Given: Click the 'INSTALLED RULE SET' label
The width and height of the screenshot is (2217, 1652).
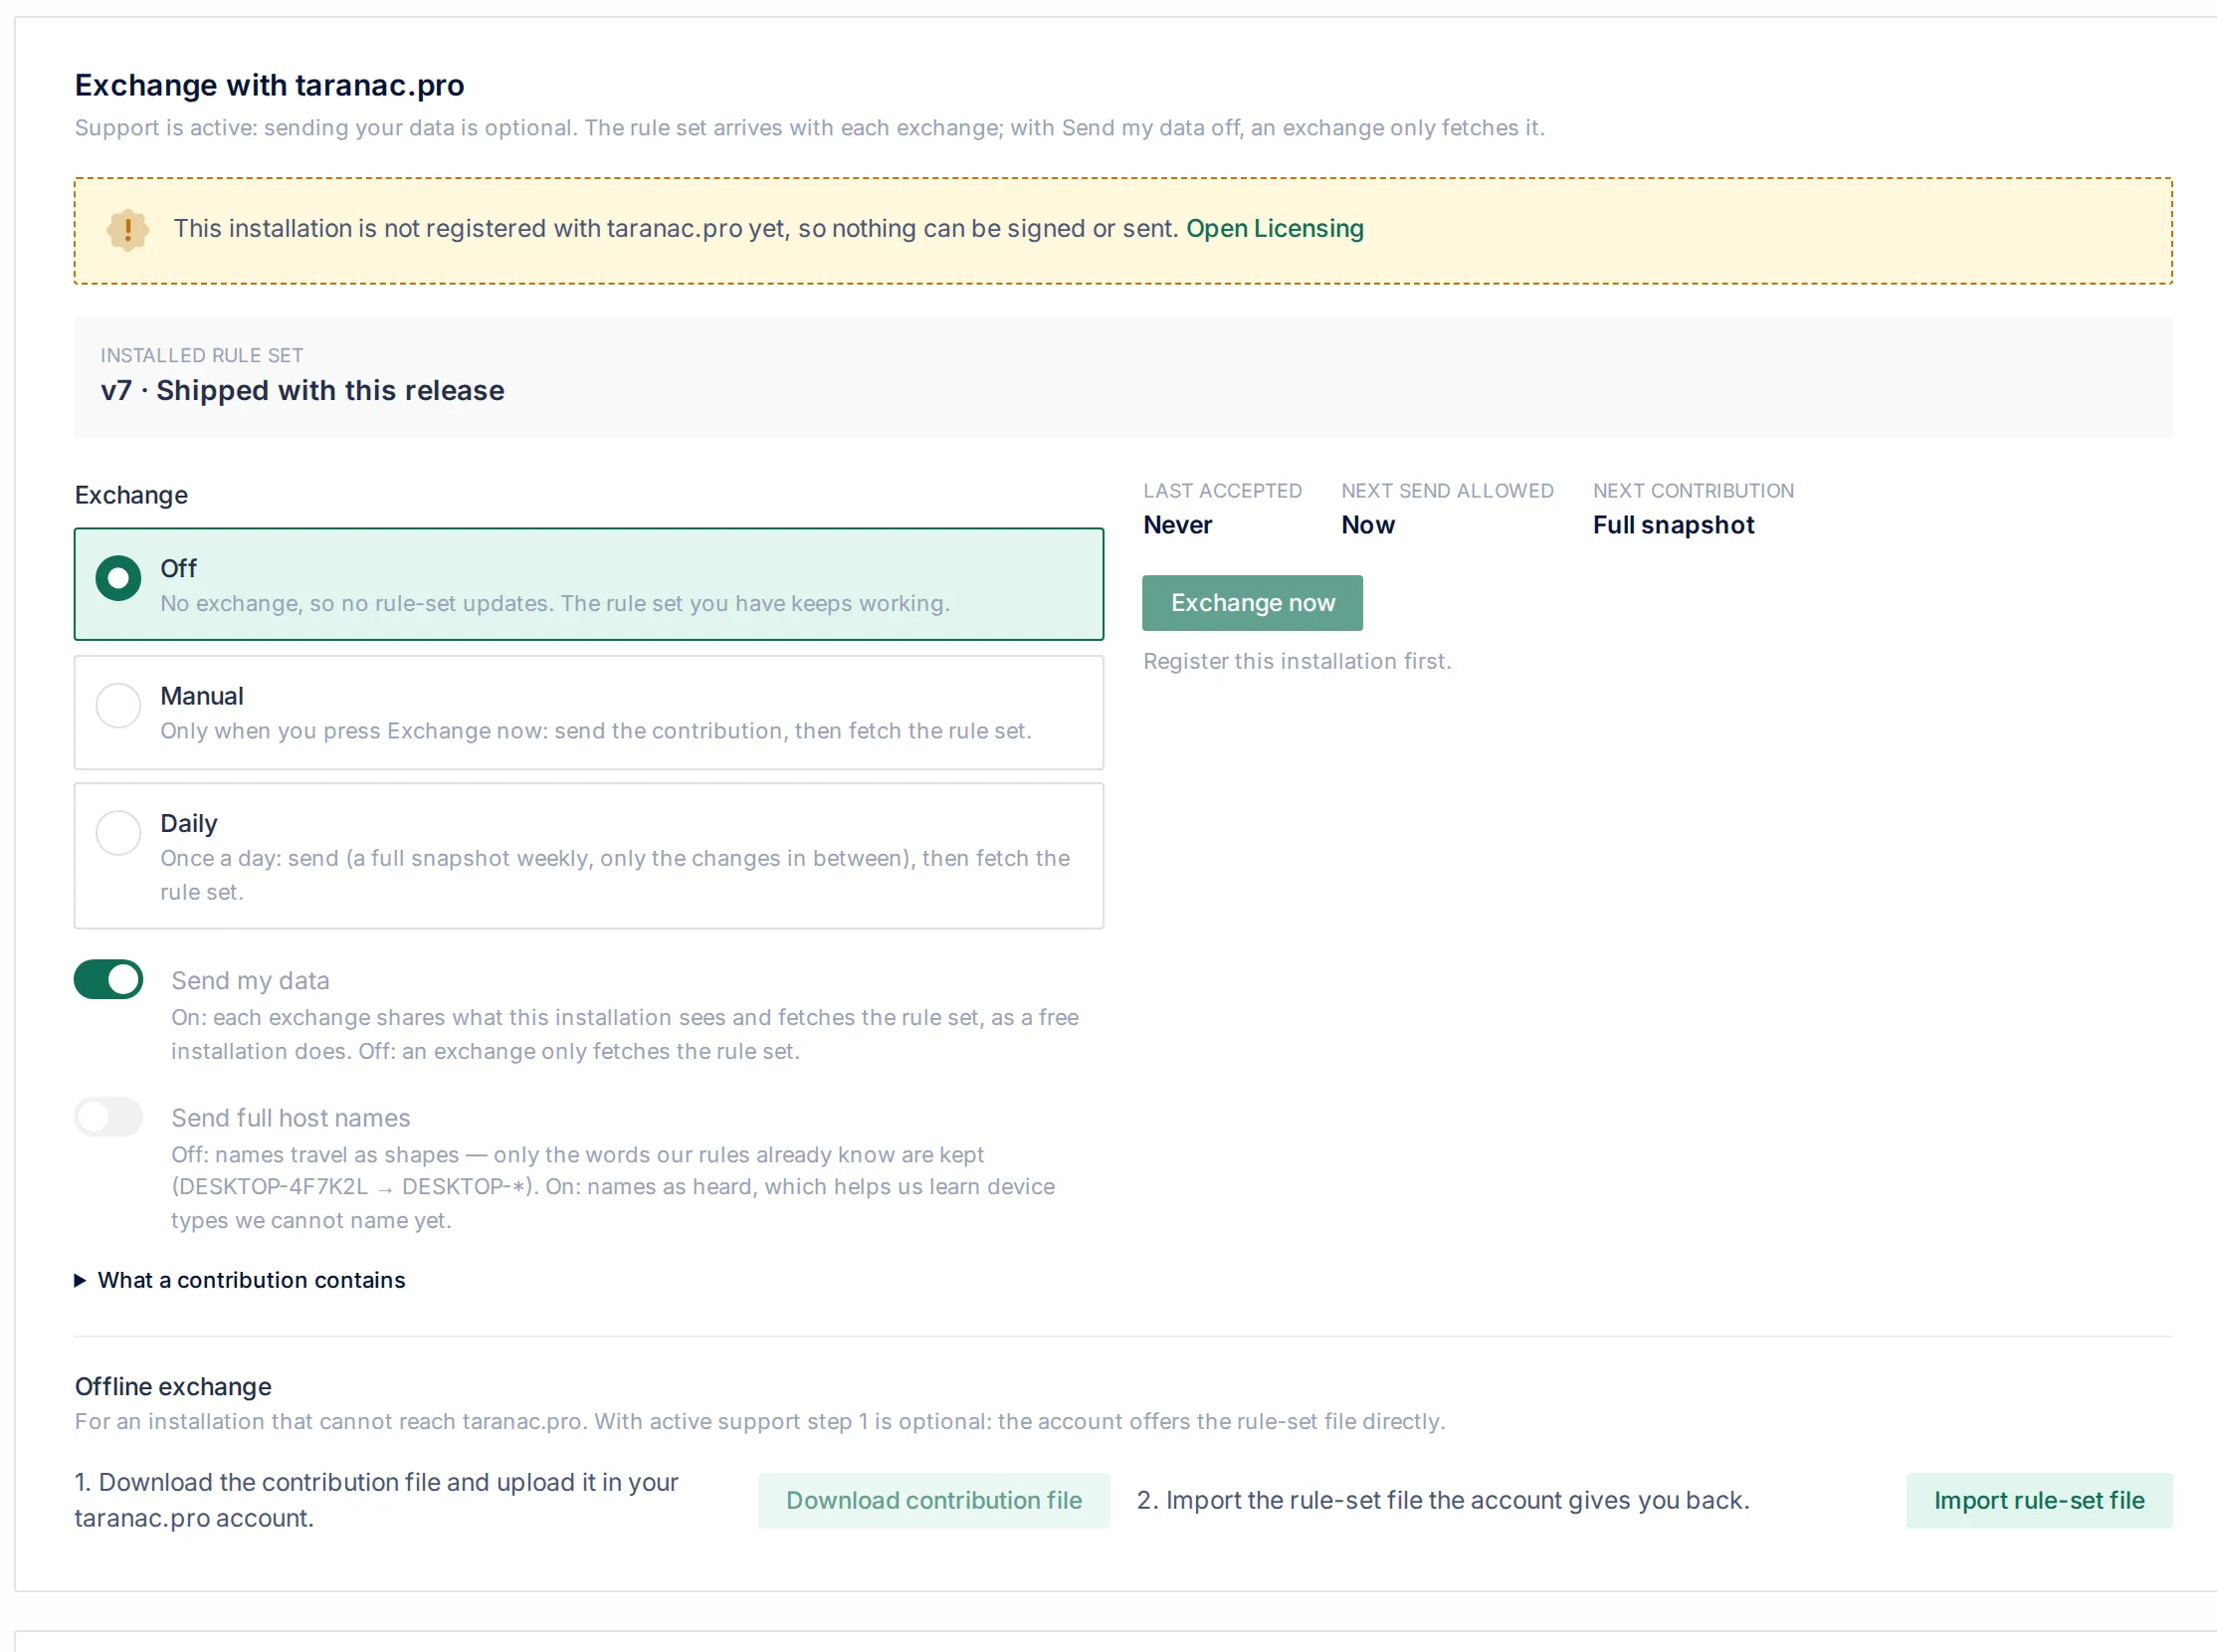Looking at the screenshot, I should pos(202,355).
